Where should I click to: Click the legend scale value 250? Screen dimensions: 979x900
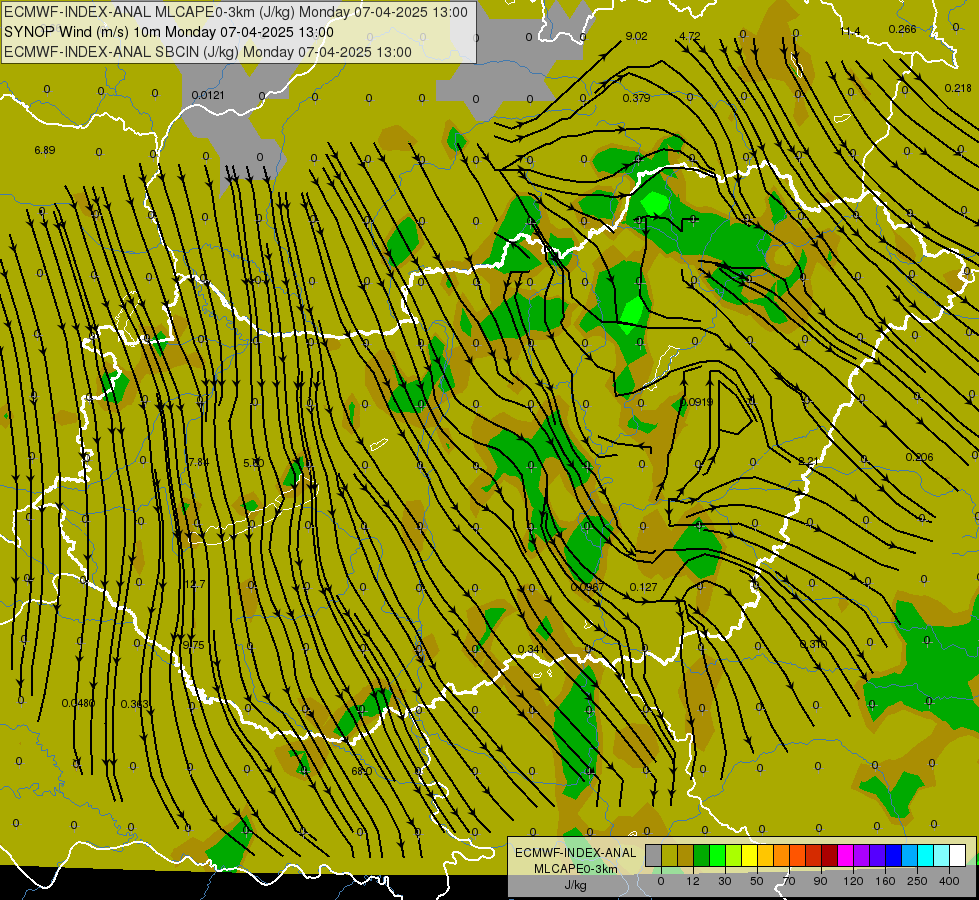point(917,881)
